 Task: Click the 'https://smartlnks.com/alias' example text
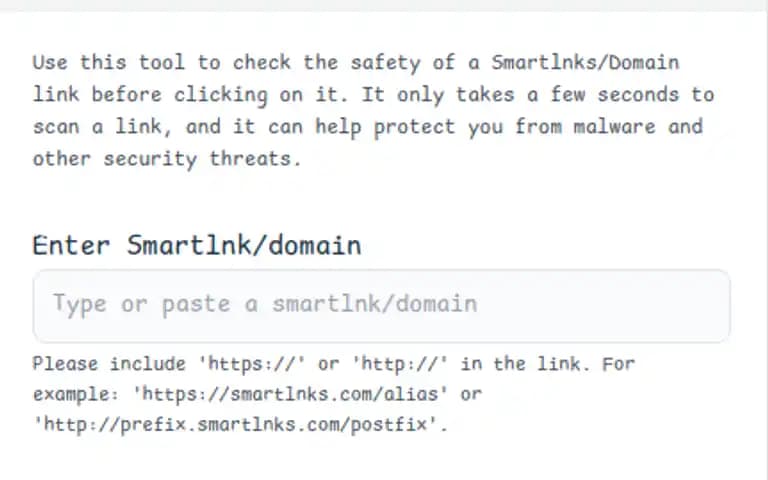coord(290,394)
